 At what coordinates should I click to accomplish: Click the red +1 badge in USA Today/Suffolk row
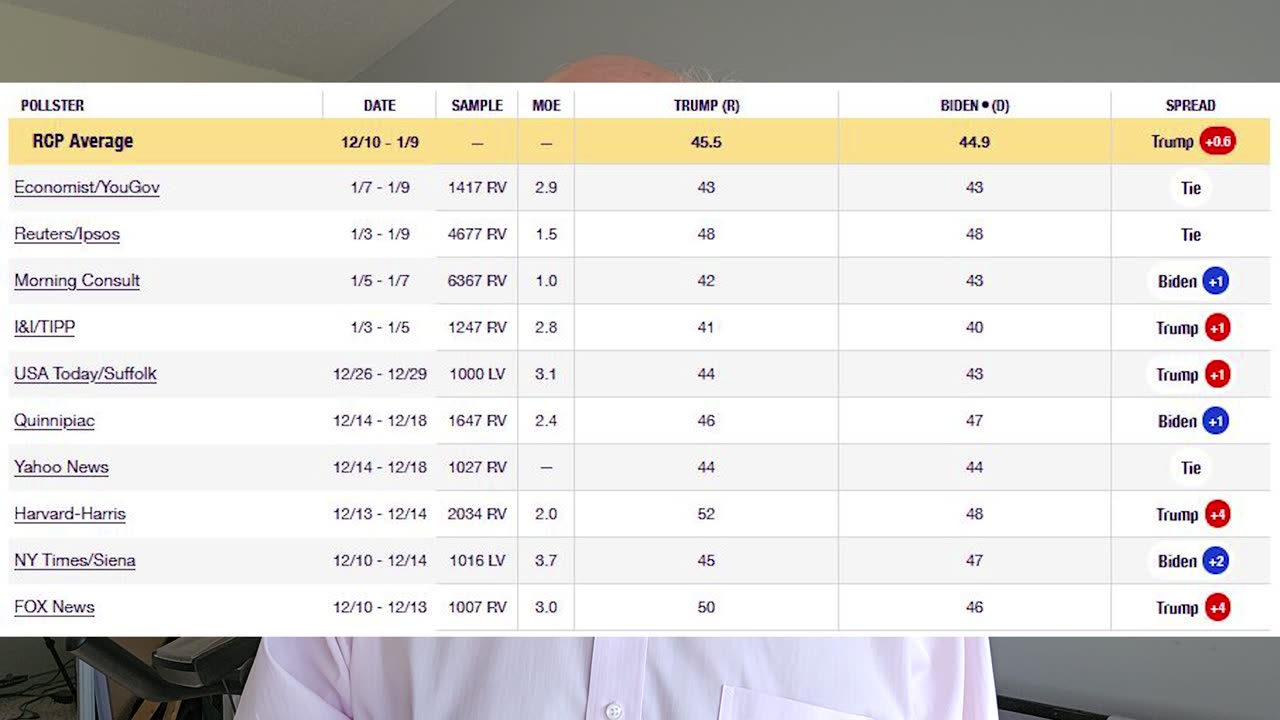click(1217, 374)
